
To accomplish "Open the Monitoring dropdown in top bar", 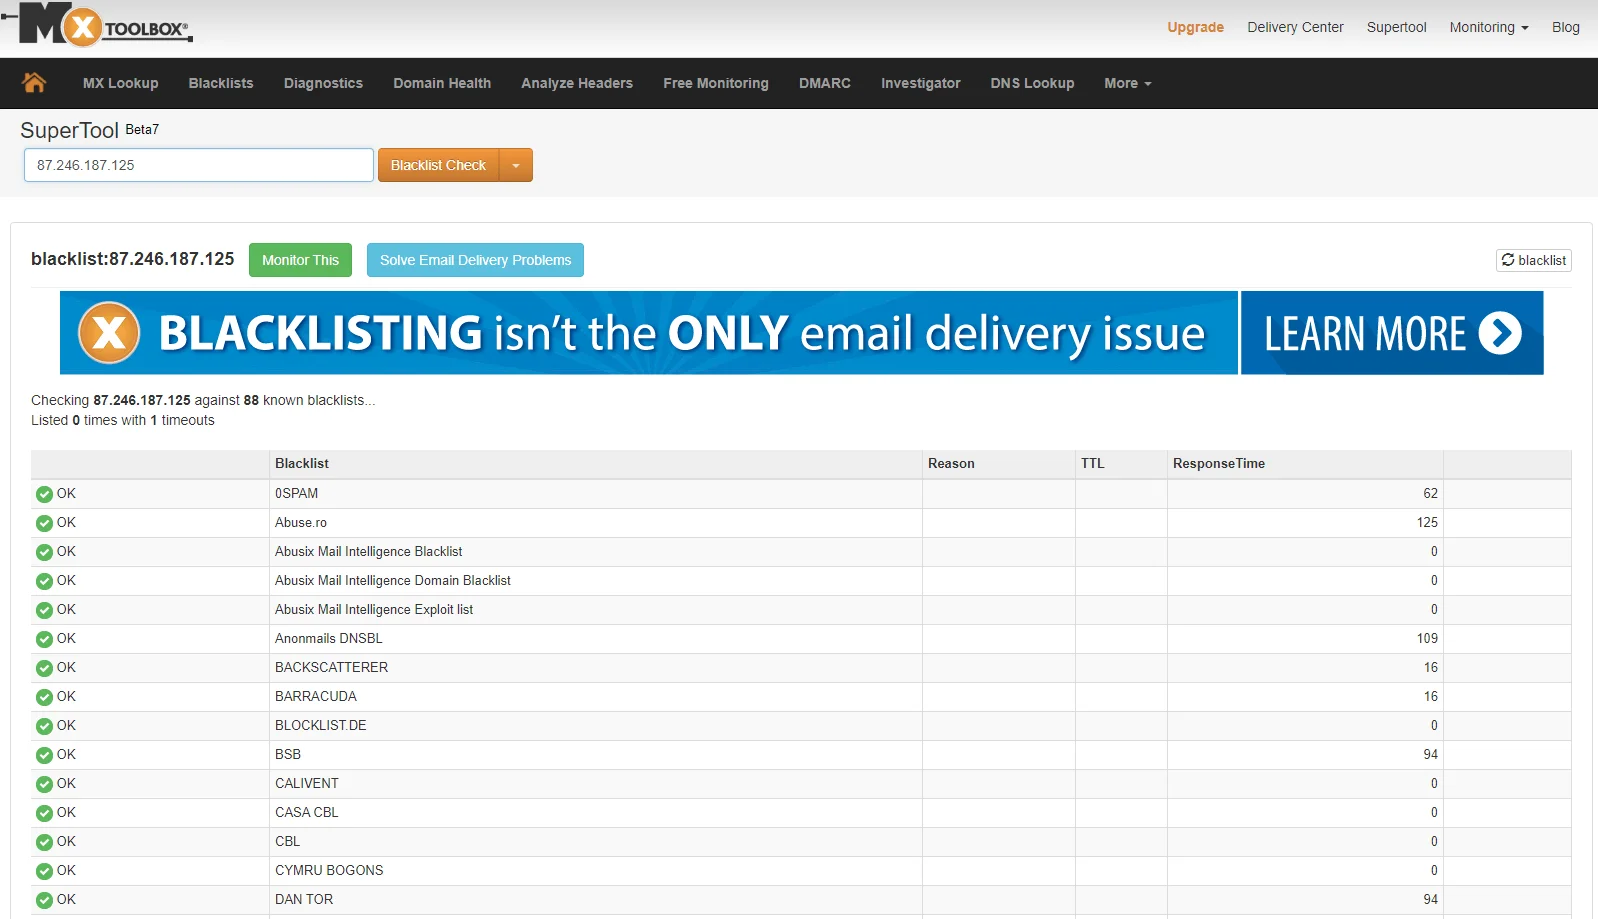I will 1488,27.
